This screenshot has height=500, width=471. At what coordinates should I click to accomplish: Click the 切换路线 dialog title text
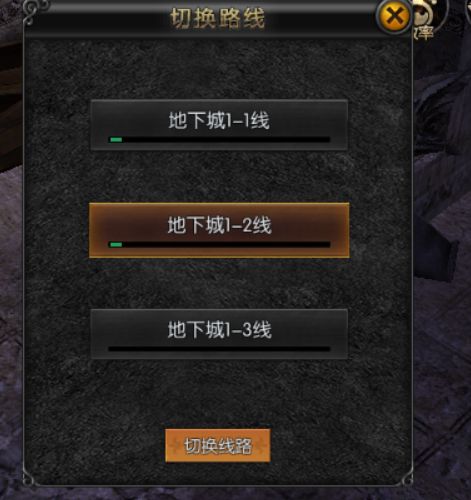tap(218, 18)
